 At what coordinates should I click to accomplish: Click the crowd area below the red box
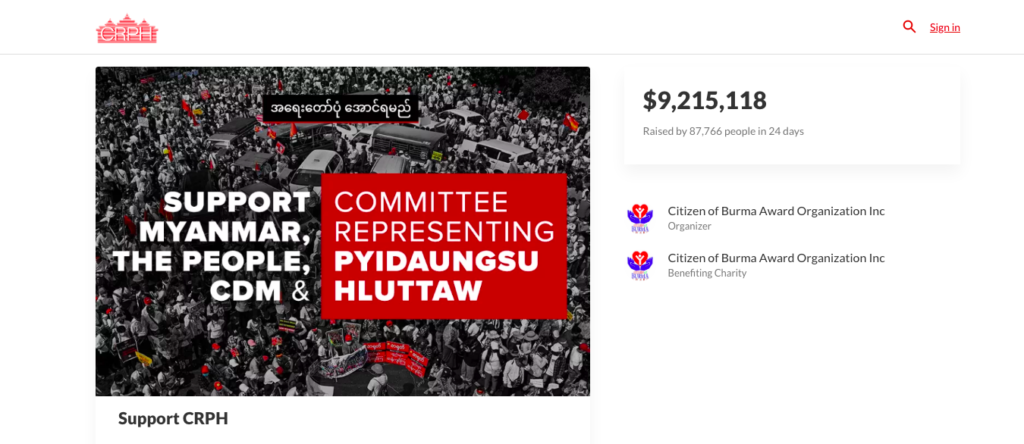pos(444,357)
